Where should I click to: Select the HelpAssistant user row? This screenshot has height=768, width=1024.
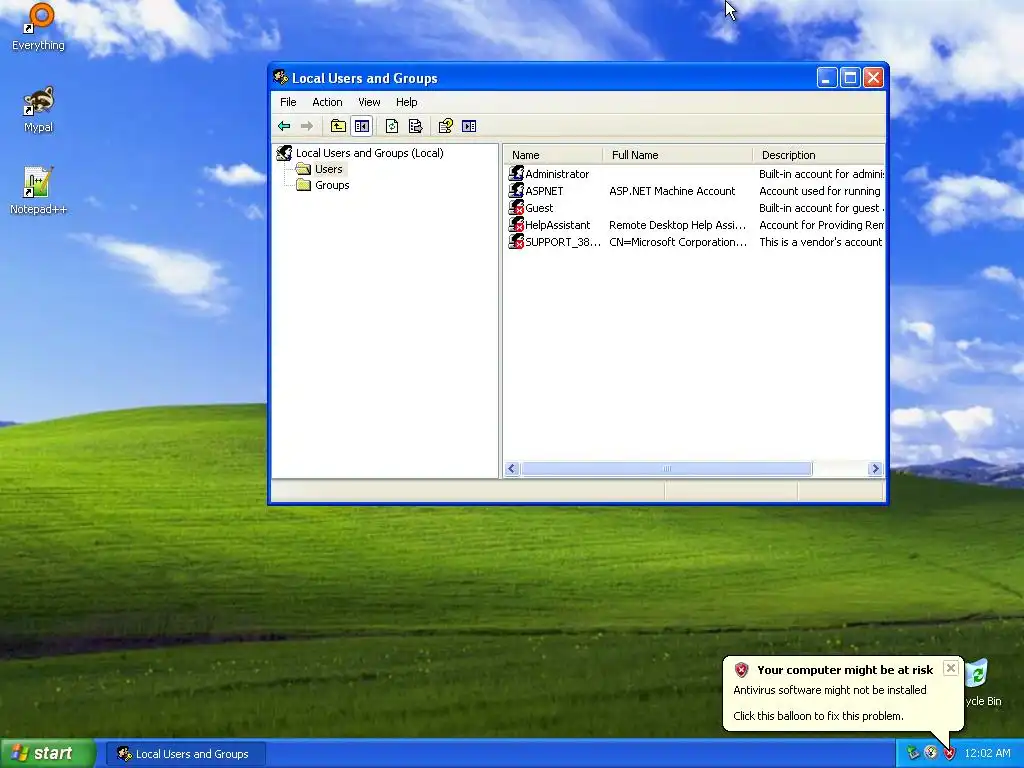click(x=696, y=225)
